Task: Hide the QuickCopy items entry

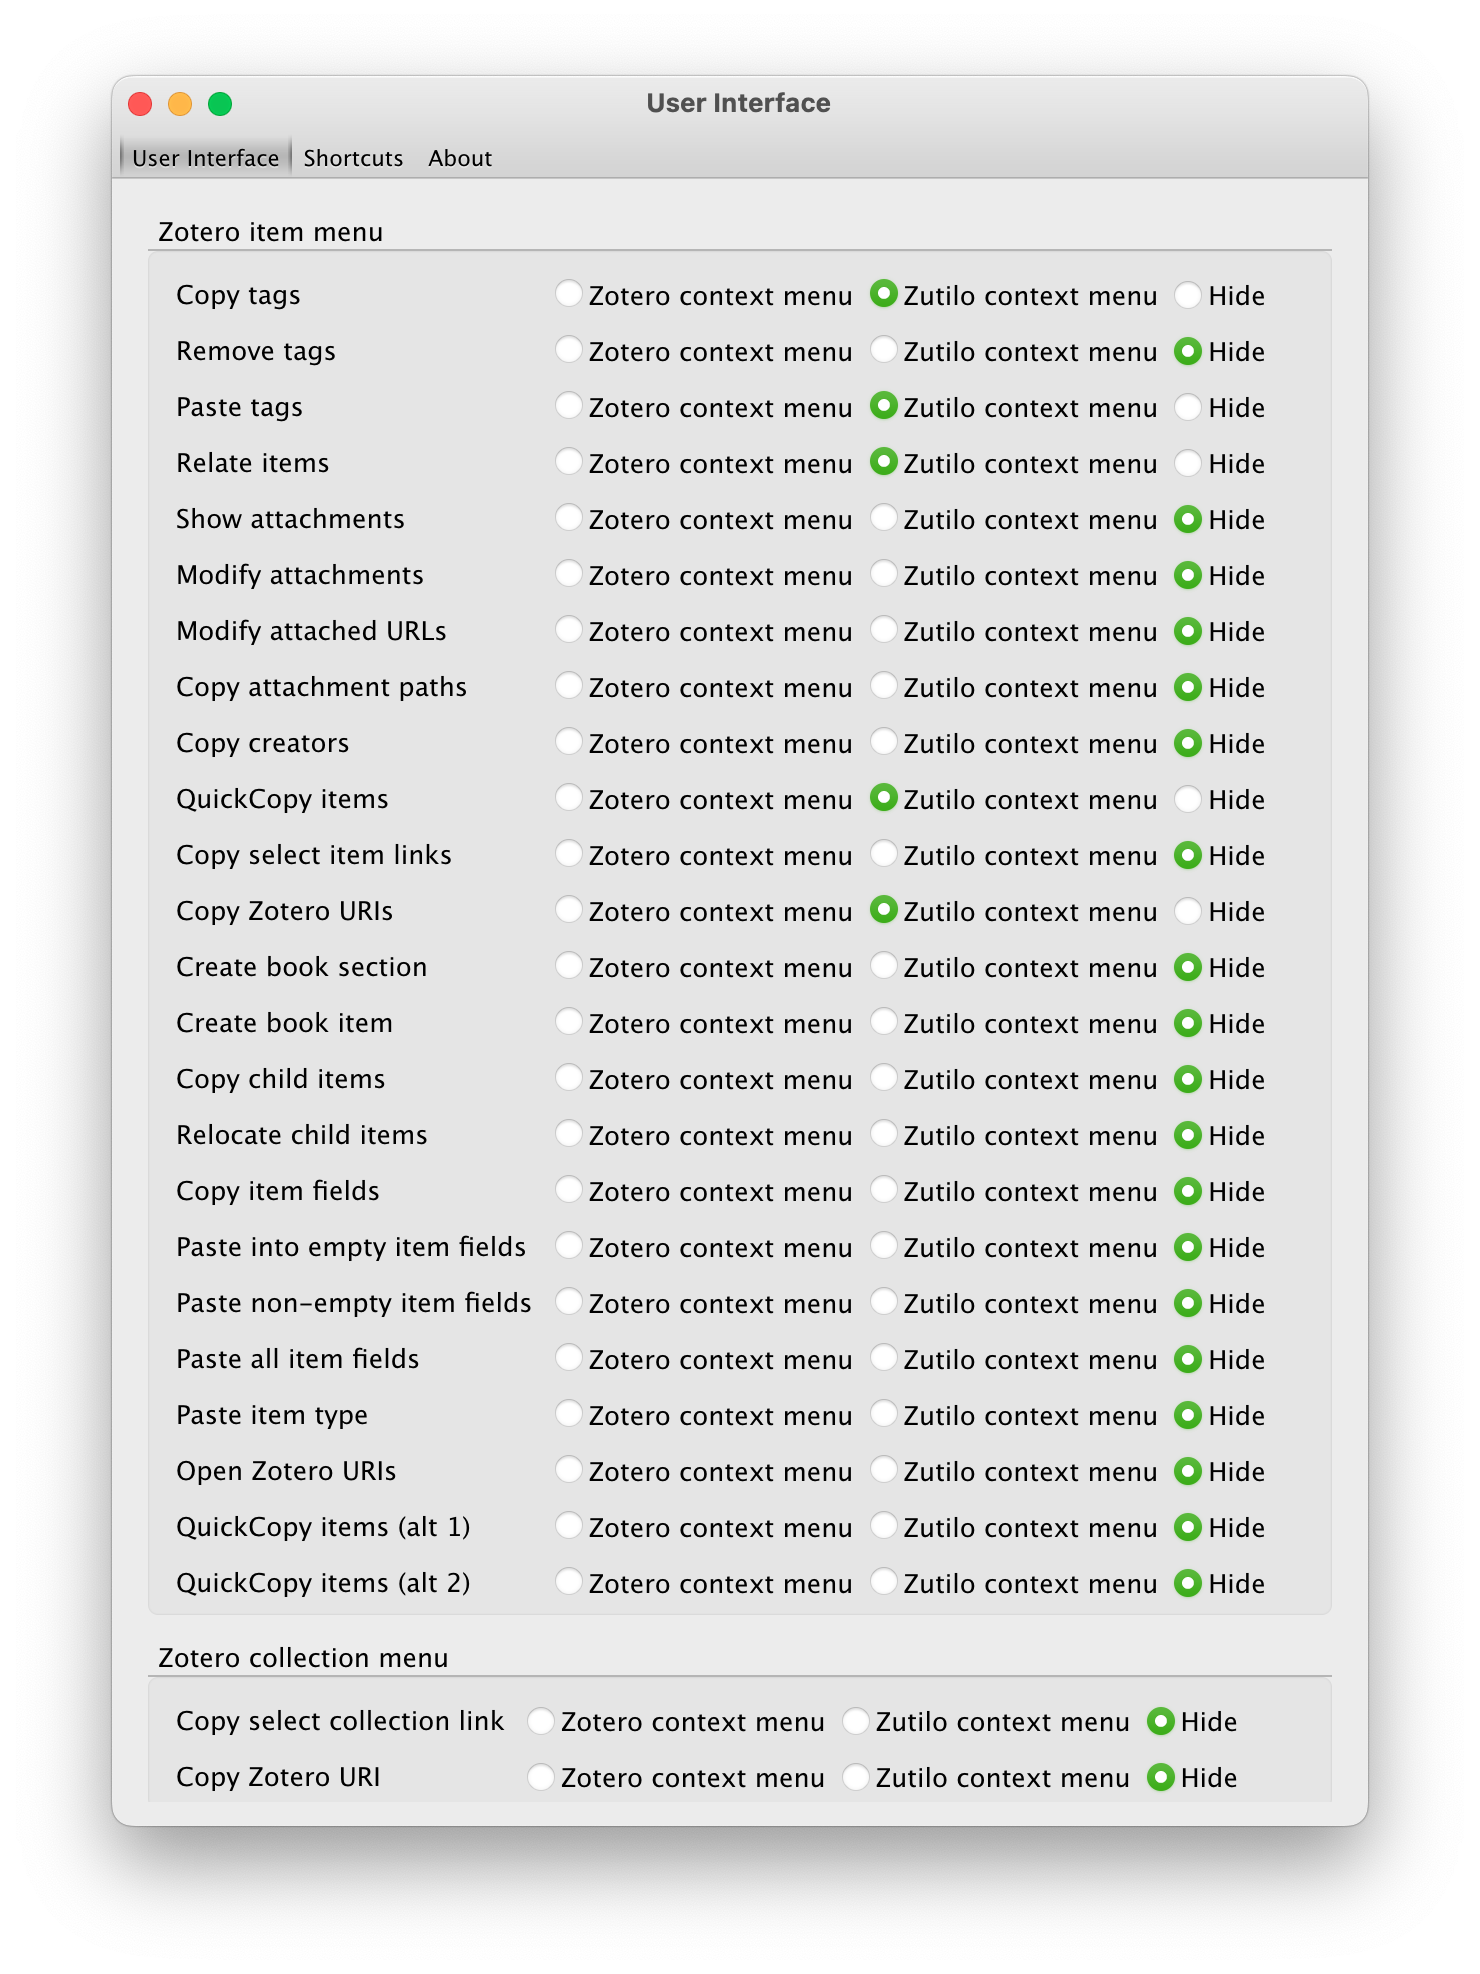Action: 1187,798
